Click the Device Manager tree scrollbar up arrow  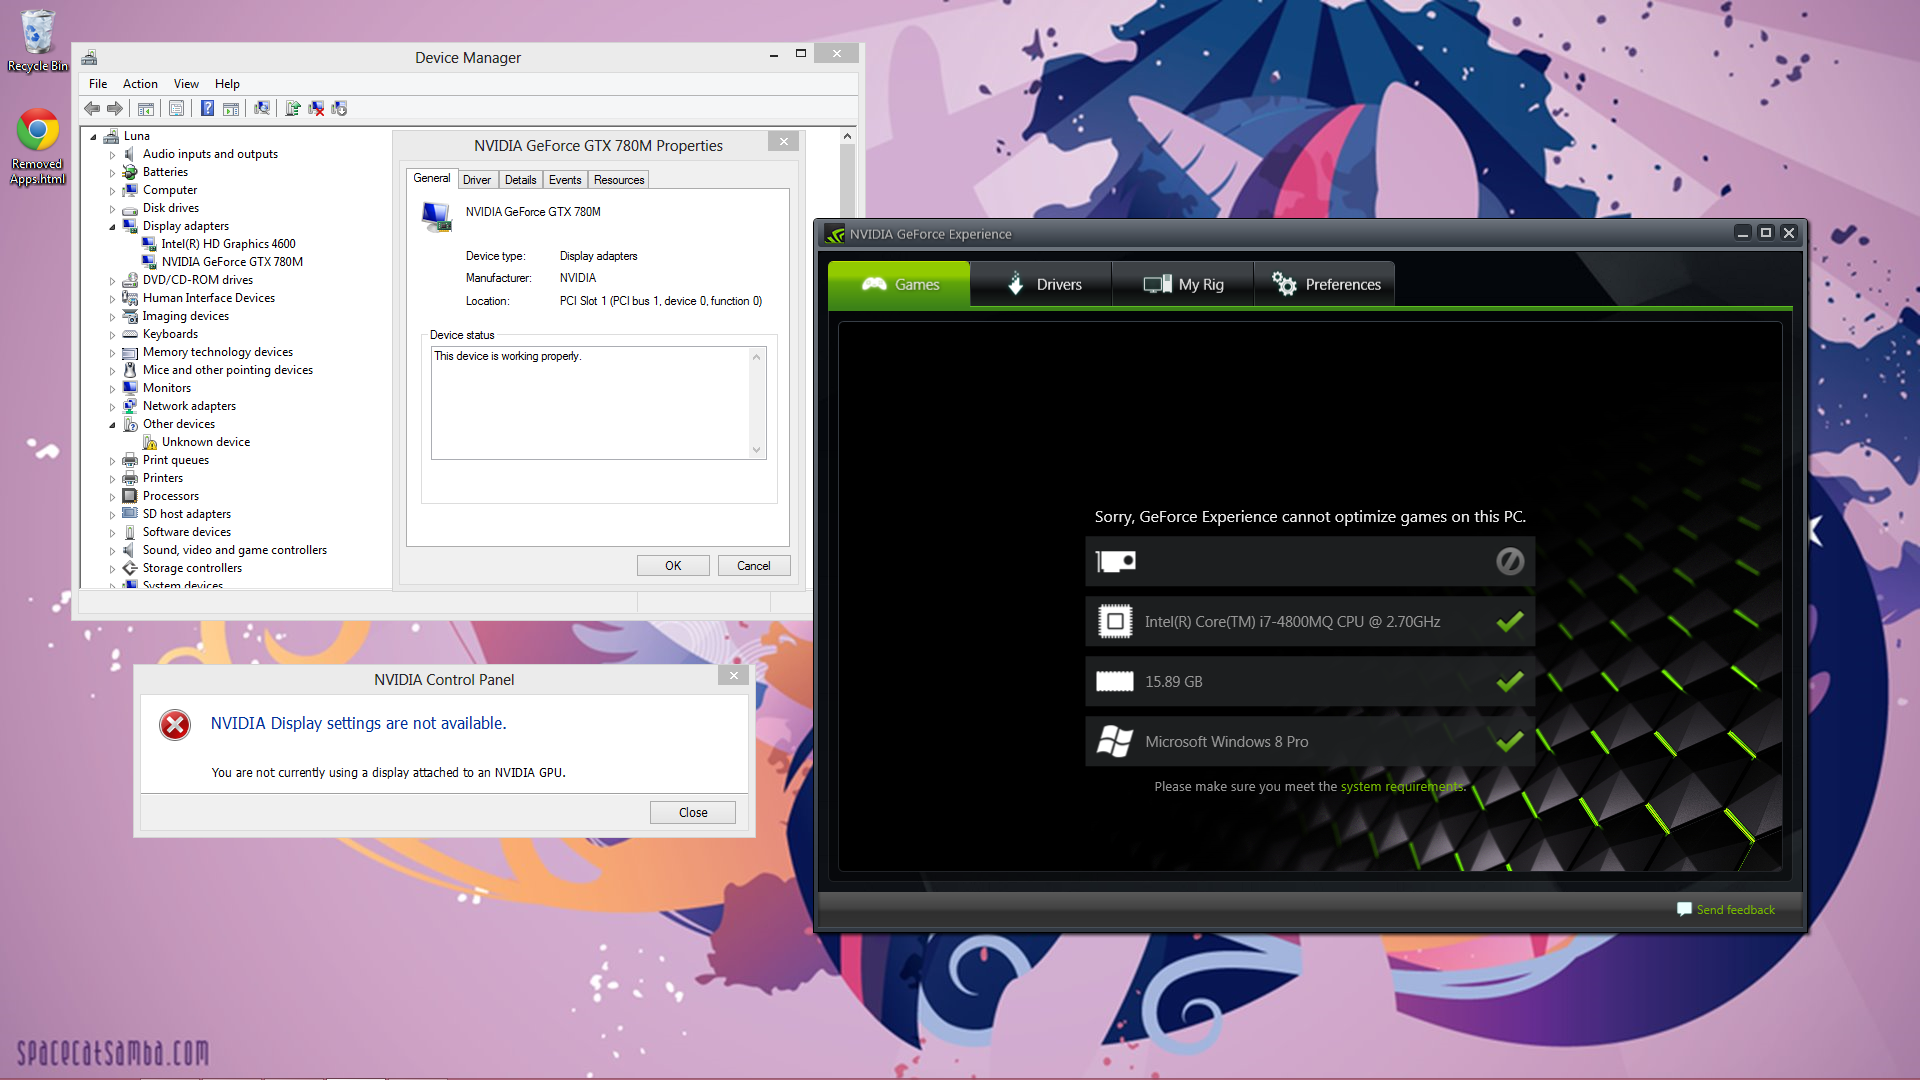coord(847,136)
